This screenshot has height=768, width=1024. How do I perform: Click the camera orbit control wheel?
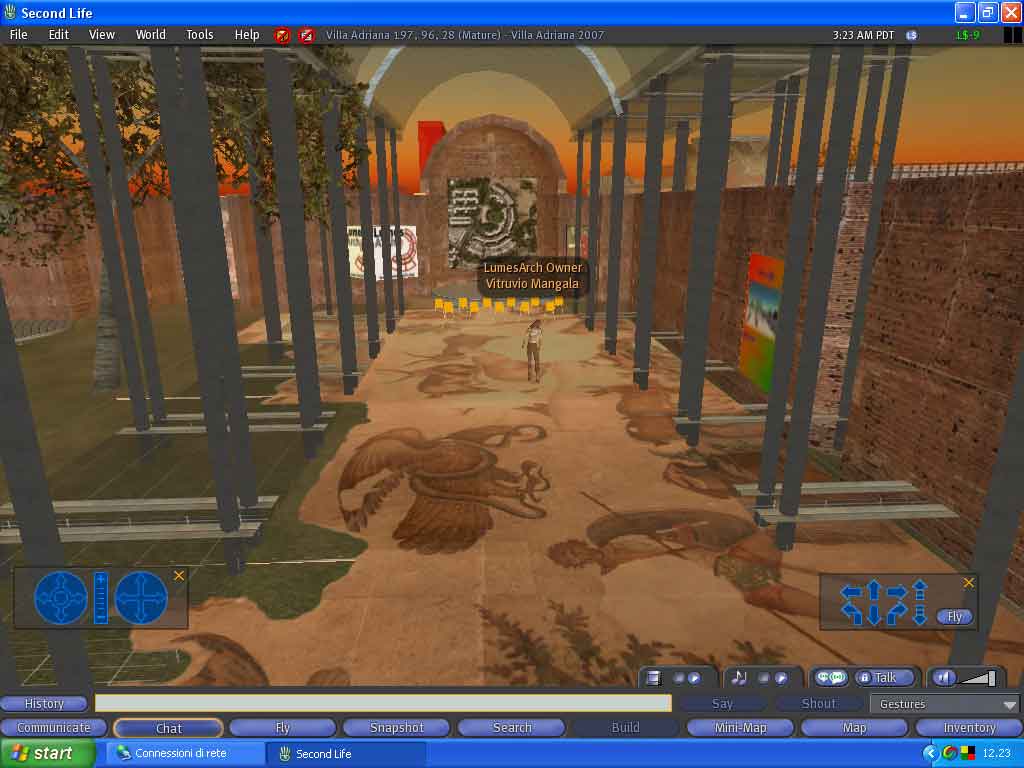tap(61, 598)
